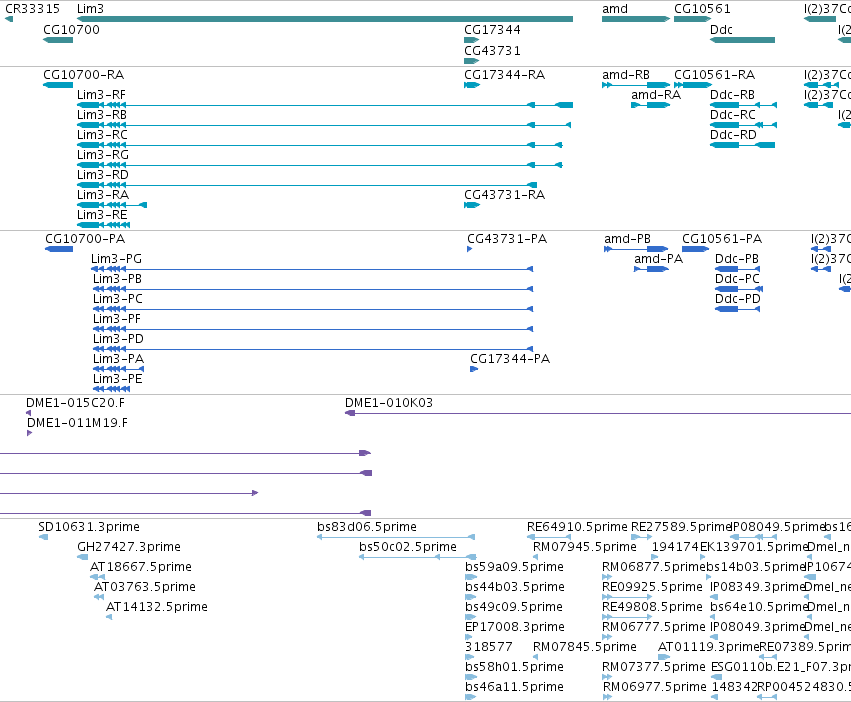Select EST bs59a09.5prime label

[x=515, y=567]
